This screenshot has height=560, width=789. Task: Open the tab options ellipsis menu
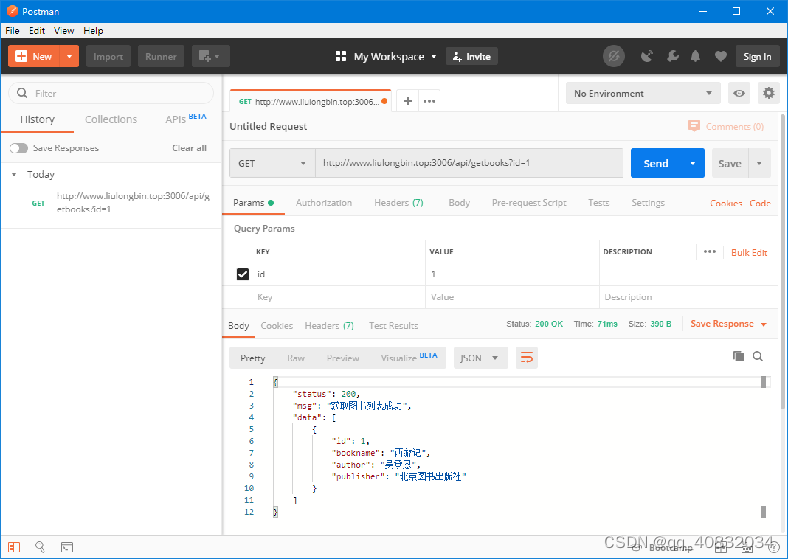[x=429, y=101]
